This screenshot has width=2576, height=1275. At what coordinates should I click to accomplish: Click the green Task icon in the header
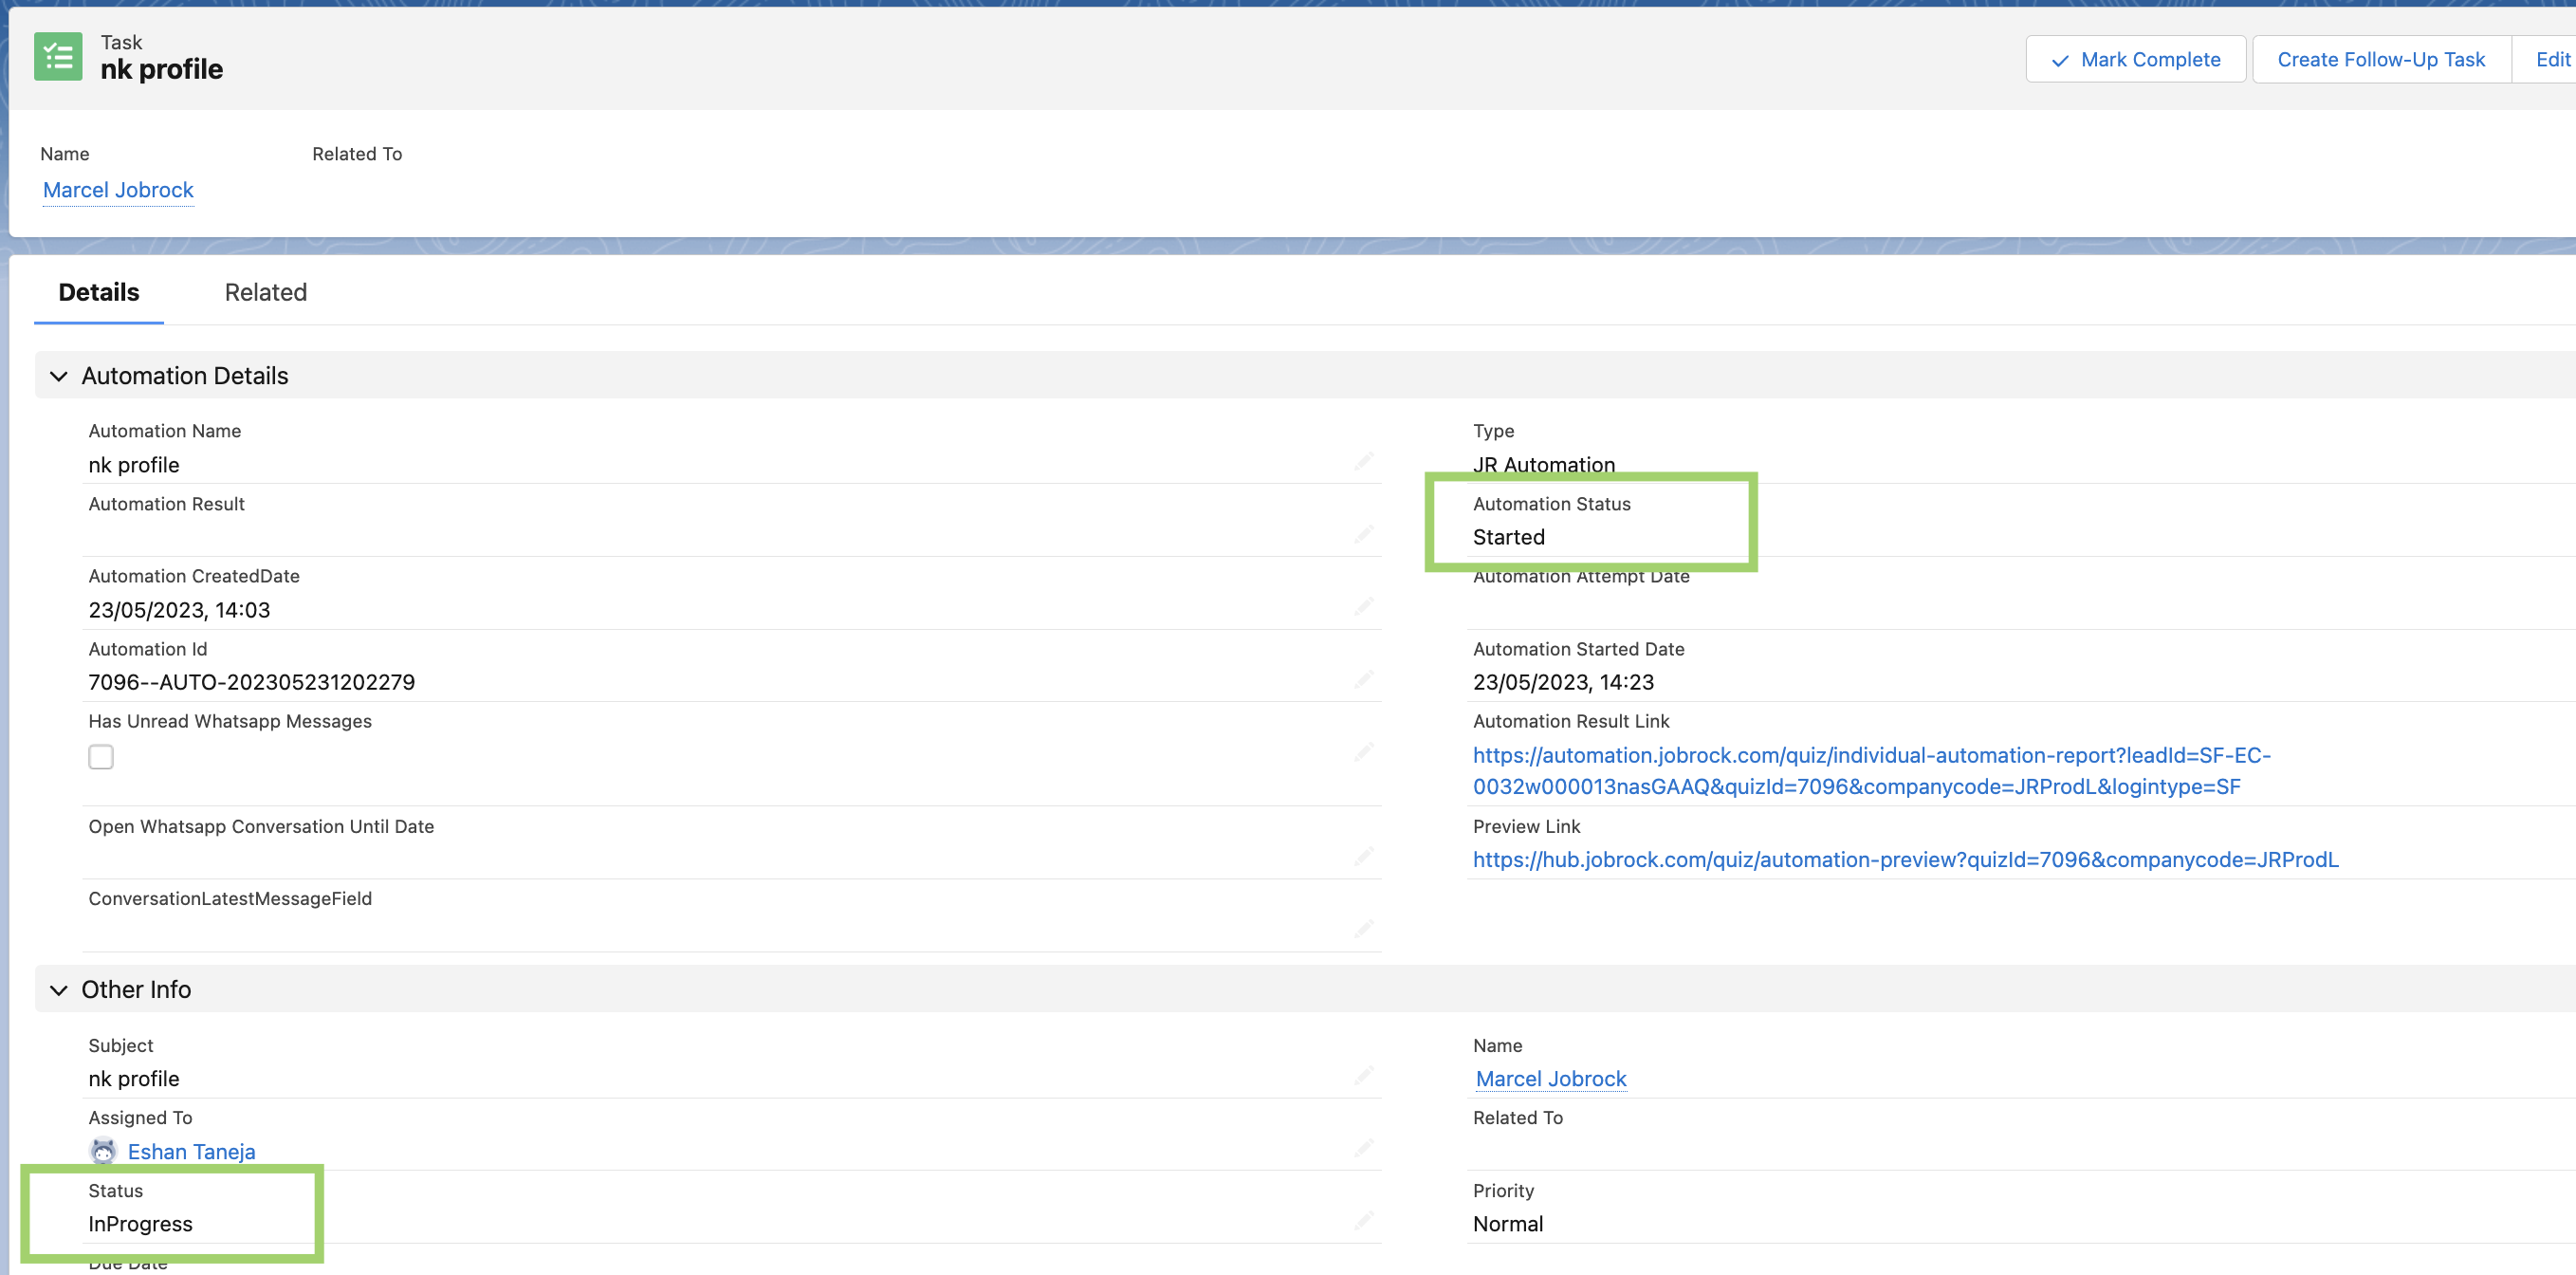pyautogui.click(x=58, y=56)
